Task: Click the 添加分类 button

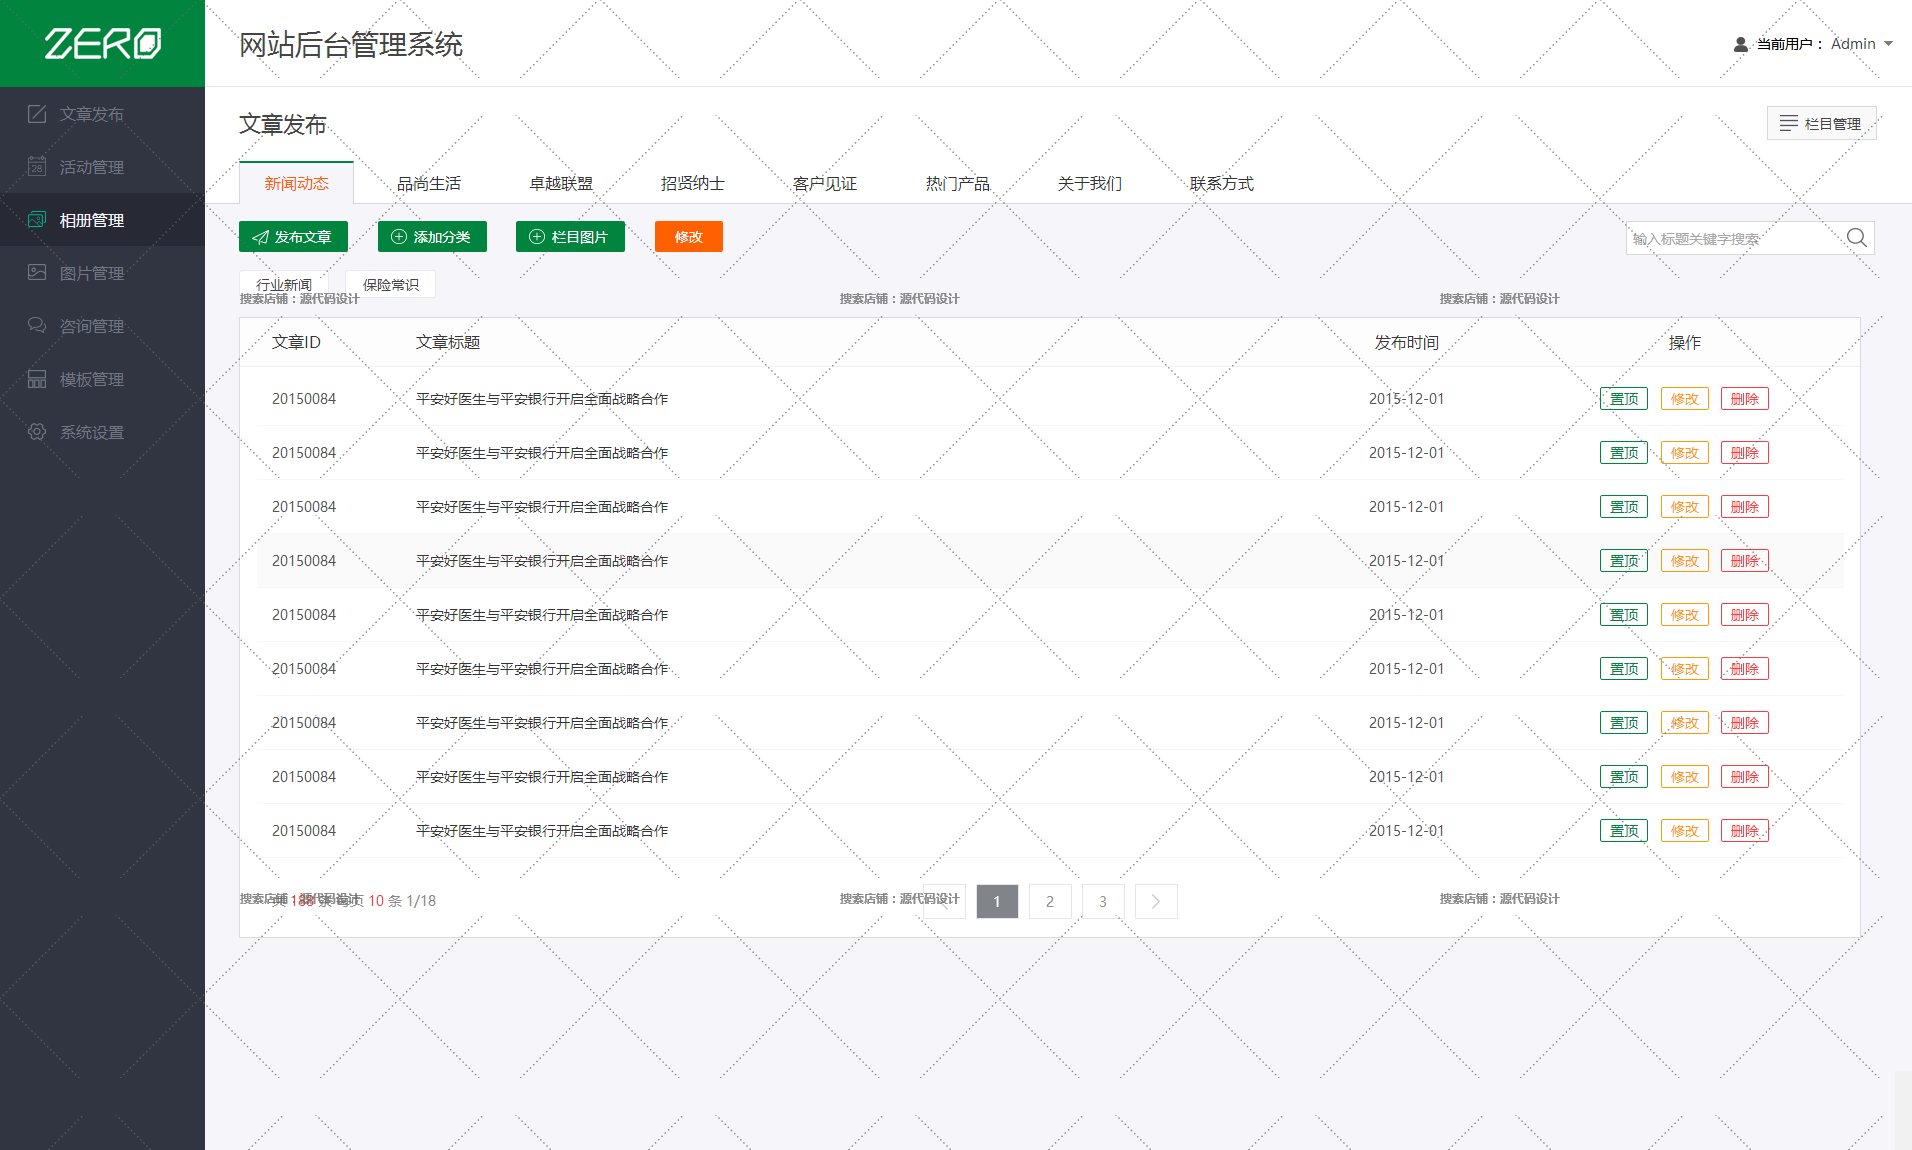Action: [x=431, y=237]
